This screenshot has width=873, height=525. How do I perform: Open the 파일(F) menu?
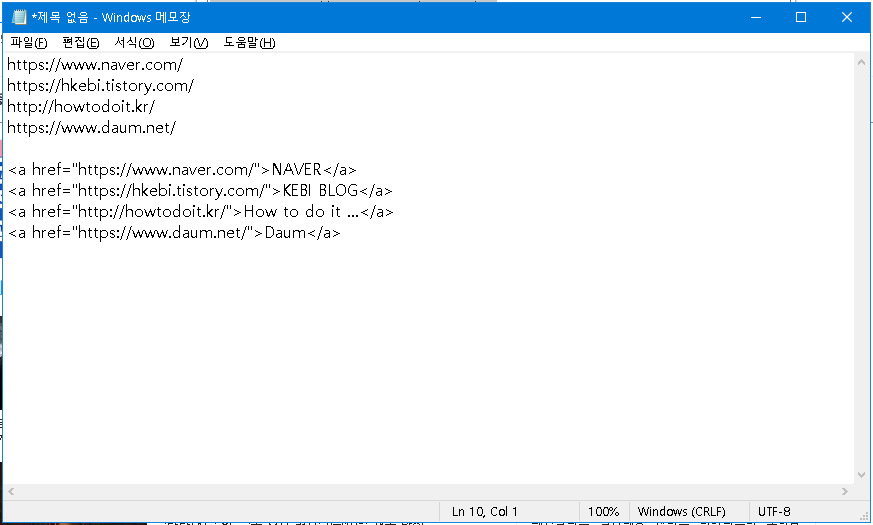[x=28, y=42]
